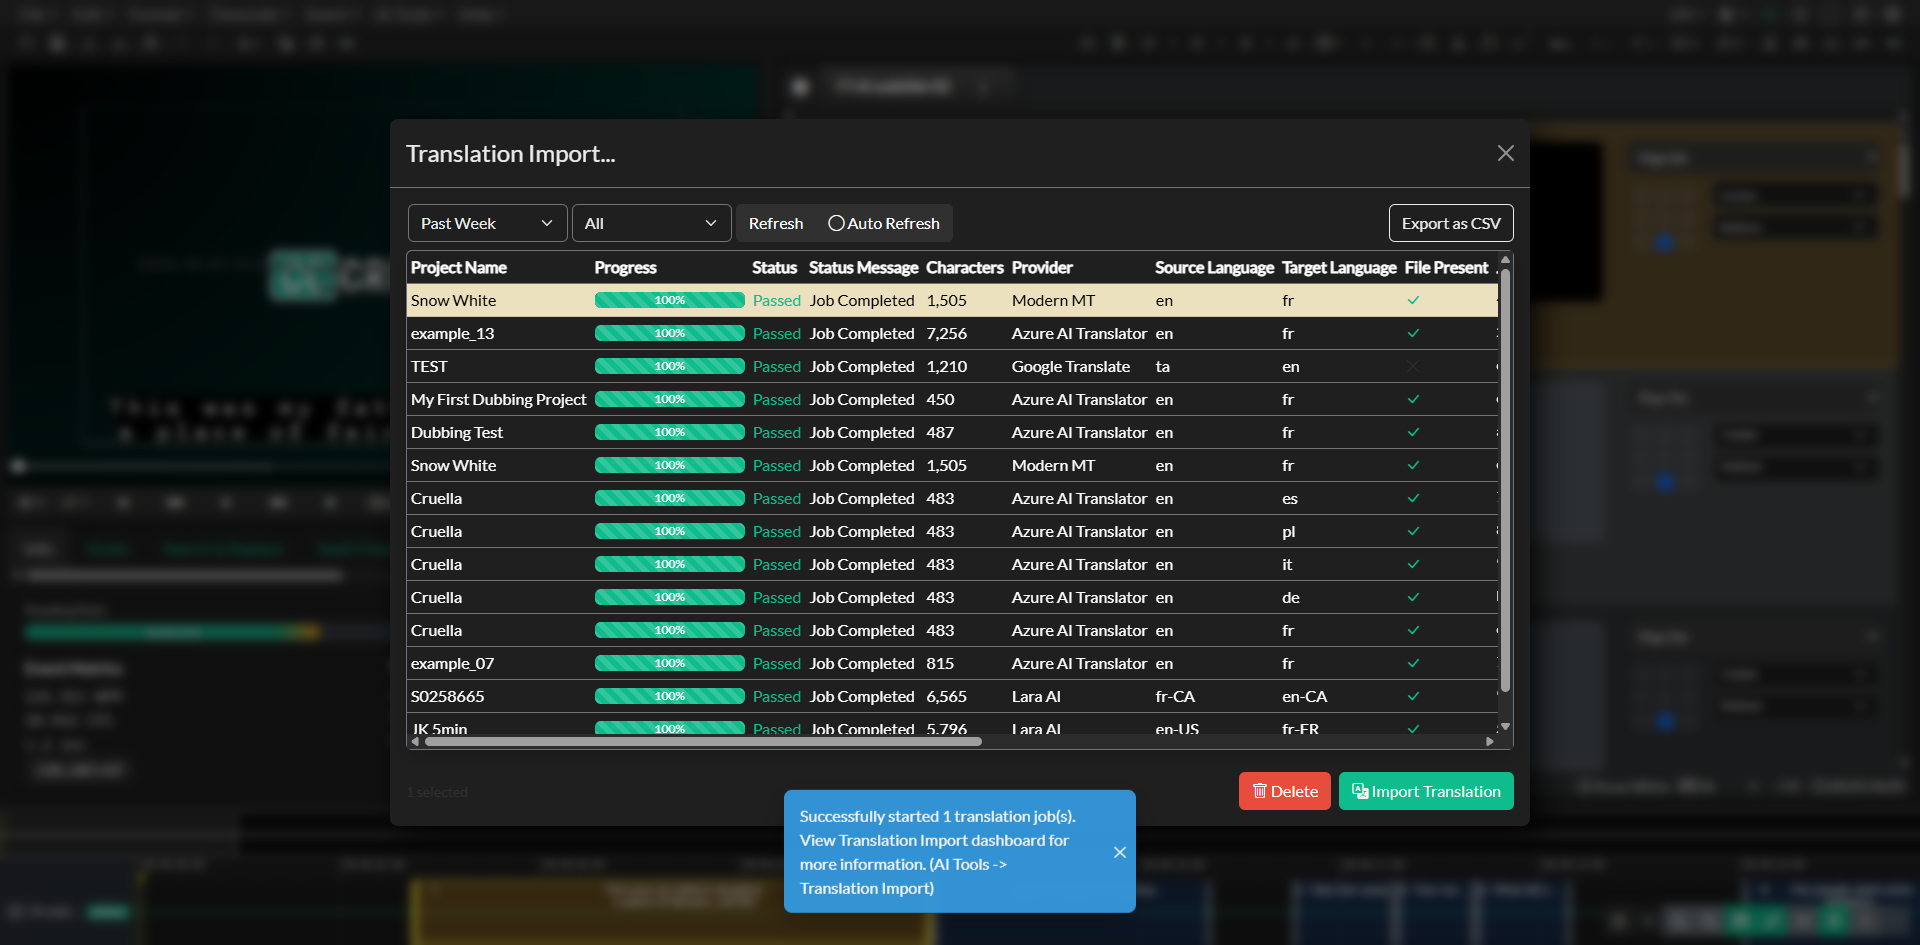Click File Present checkmark for Cruella es row

click(x=1413, y=498)
